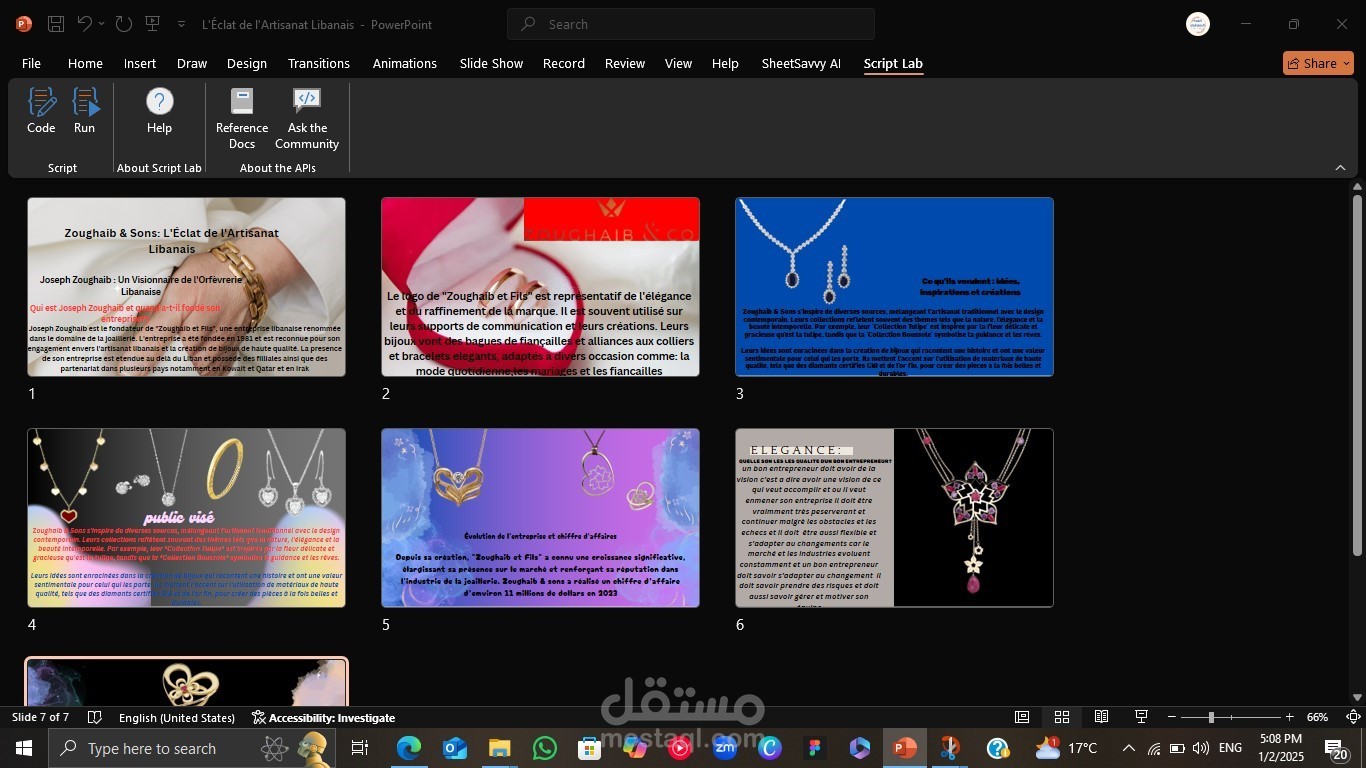The height and width of the screenshot is (768, 1366).
Task: Select slide 1 thumbnail about Zoughaib & Sons
Action: tap(186, 287)
